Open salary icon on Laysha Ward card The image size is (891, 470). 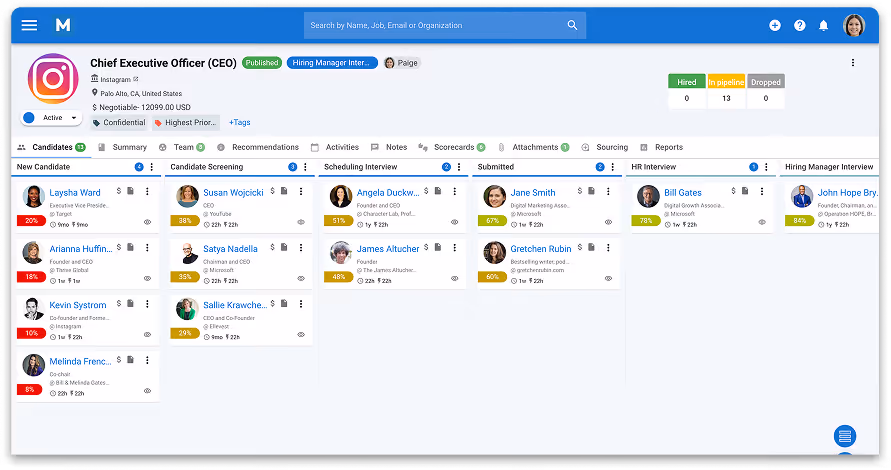pyautogui.click(x=119, y=191)
